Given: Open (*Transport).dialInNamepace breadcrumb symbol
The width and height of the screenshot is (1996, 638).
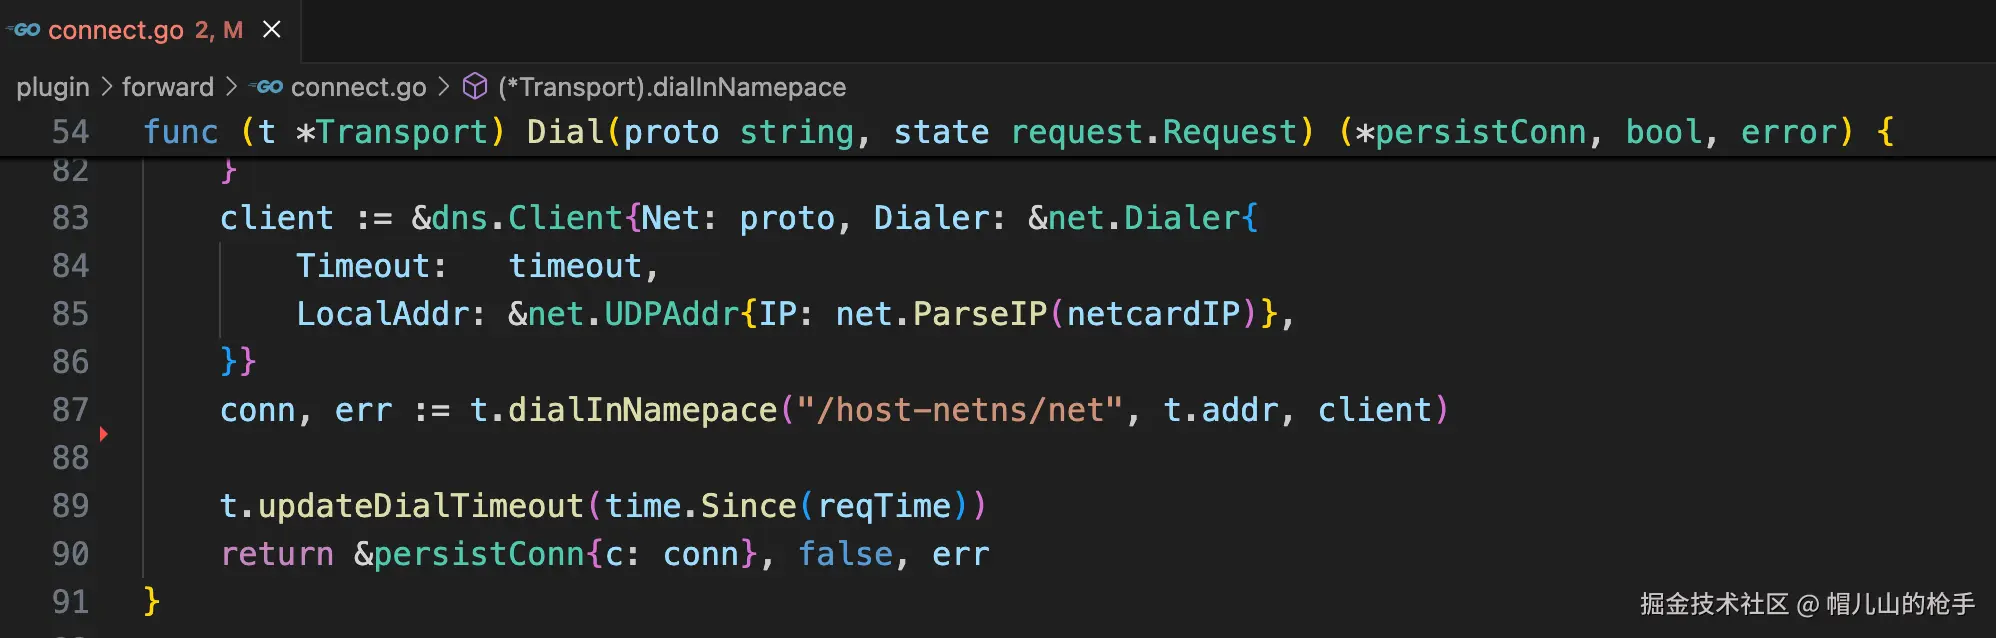Looking at the screenshot, I should pos(672,87).
